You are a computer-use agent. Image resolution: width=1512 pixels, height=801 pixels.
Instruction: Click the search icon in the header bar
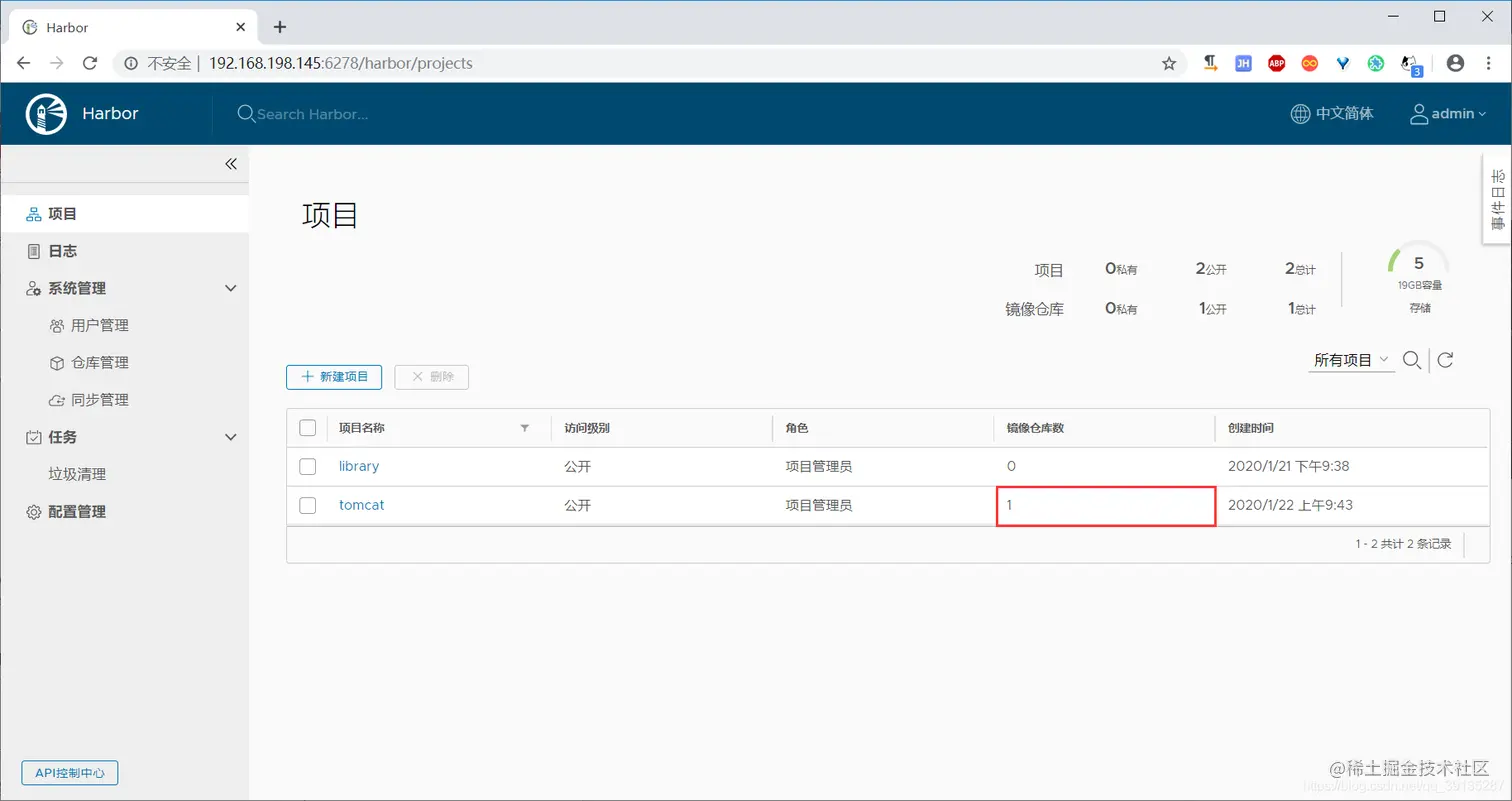pyautogui.click(x=246, y=114)
